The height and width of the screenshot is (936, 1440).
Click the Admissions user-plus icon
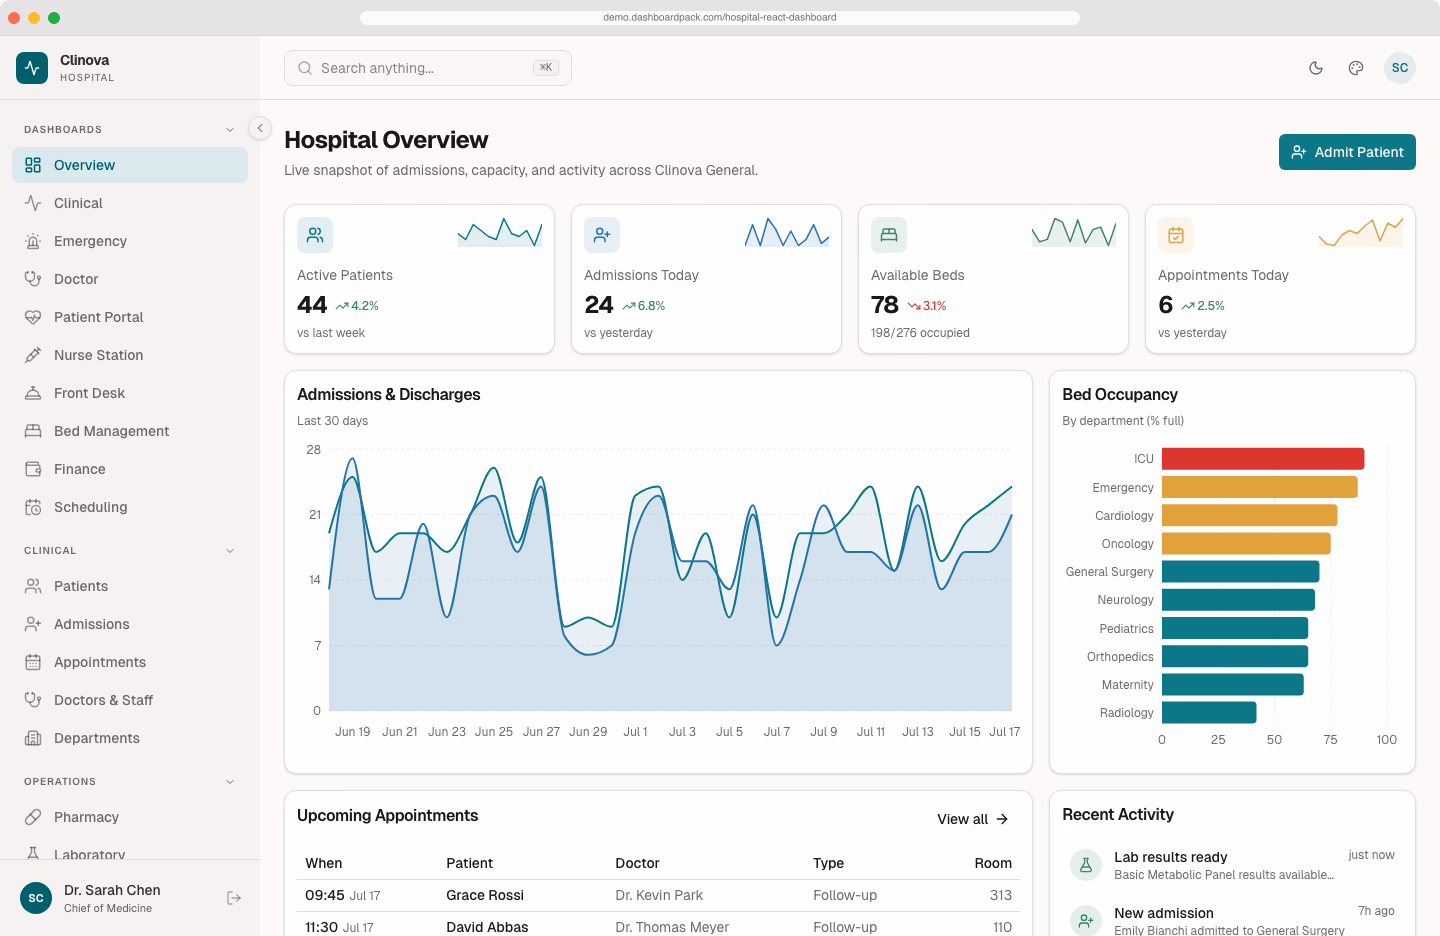point(33,624)
